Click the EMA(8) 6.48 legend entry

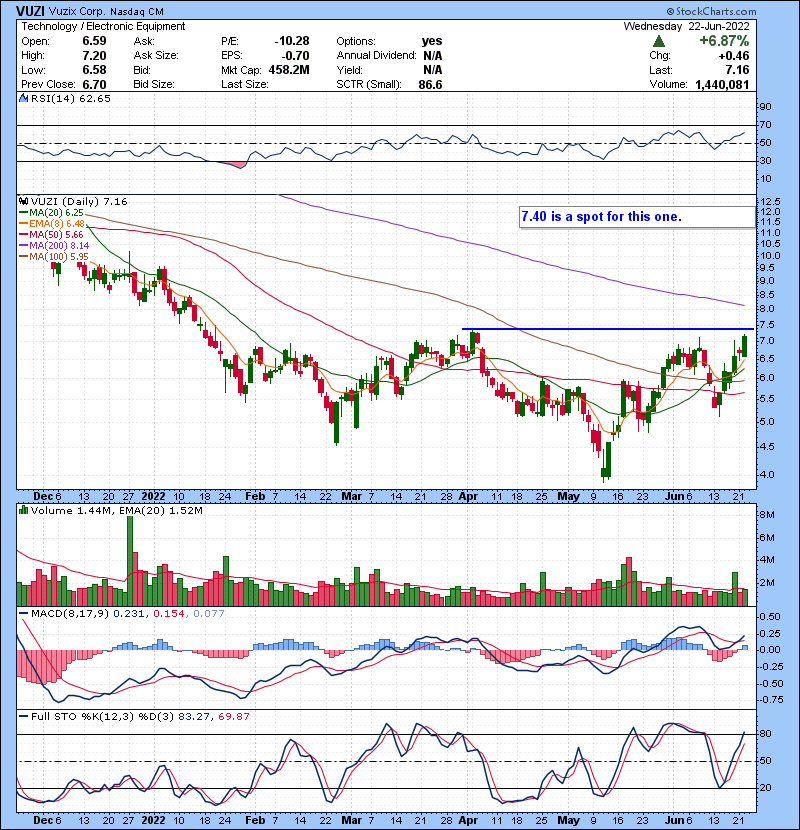[57, 223]
